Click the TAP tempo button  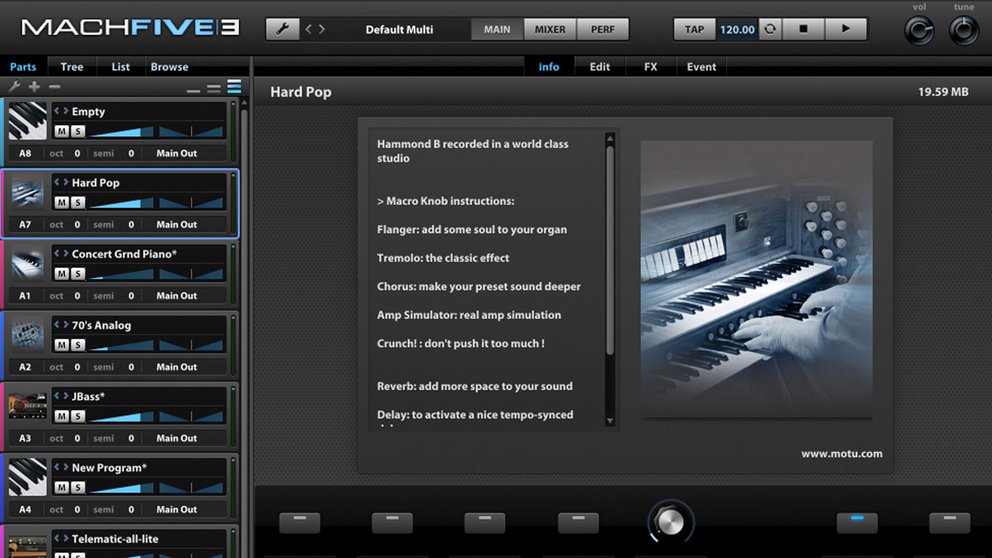click(x=694, y=29)
